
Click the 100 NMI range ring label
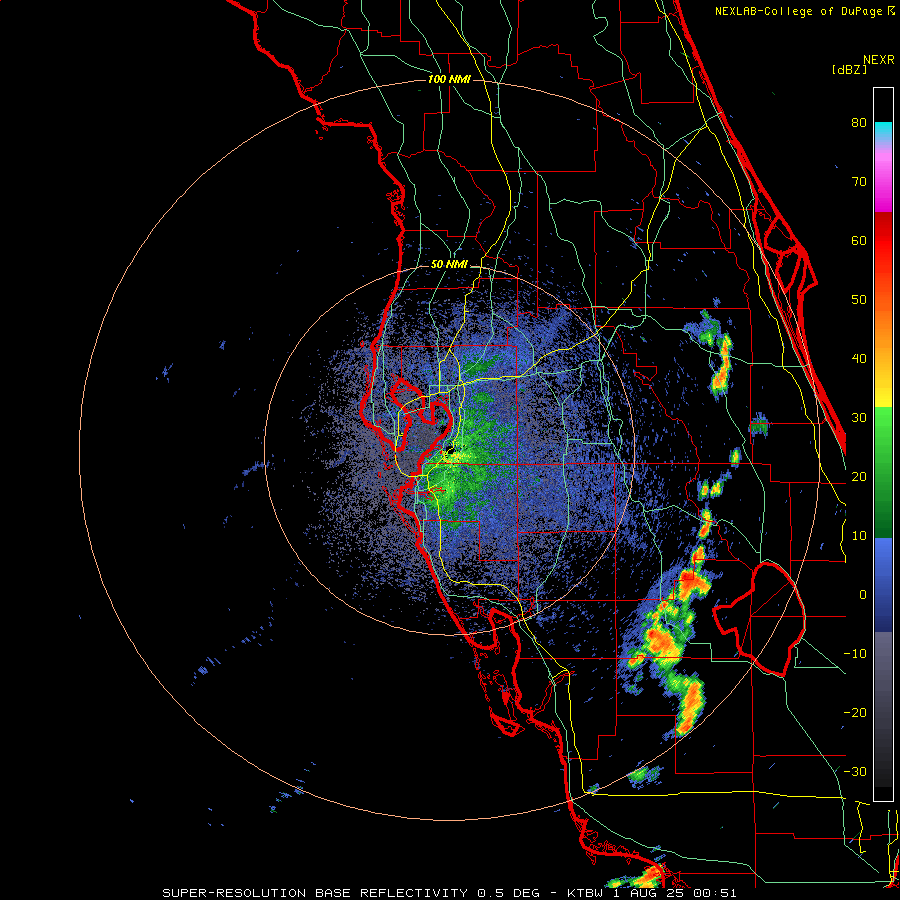(x=449, y=79)
